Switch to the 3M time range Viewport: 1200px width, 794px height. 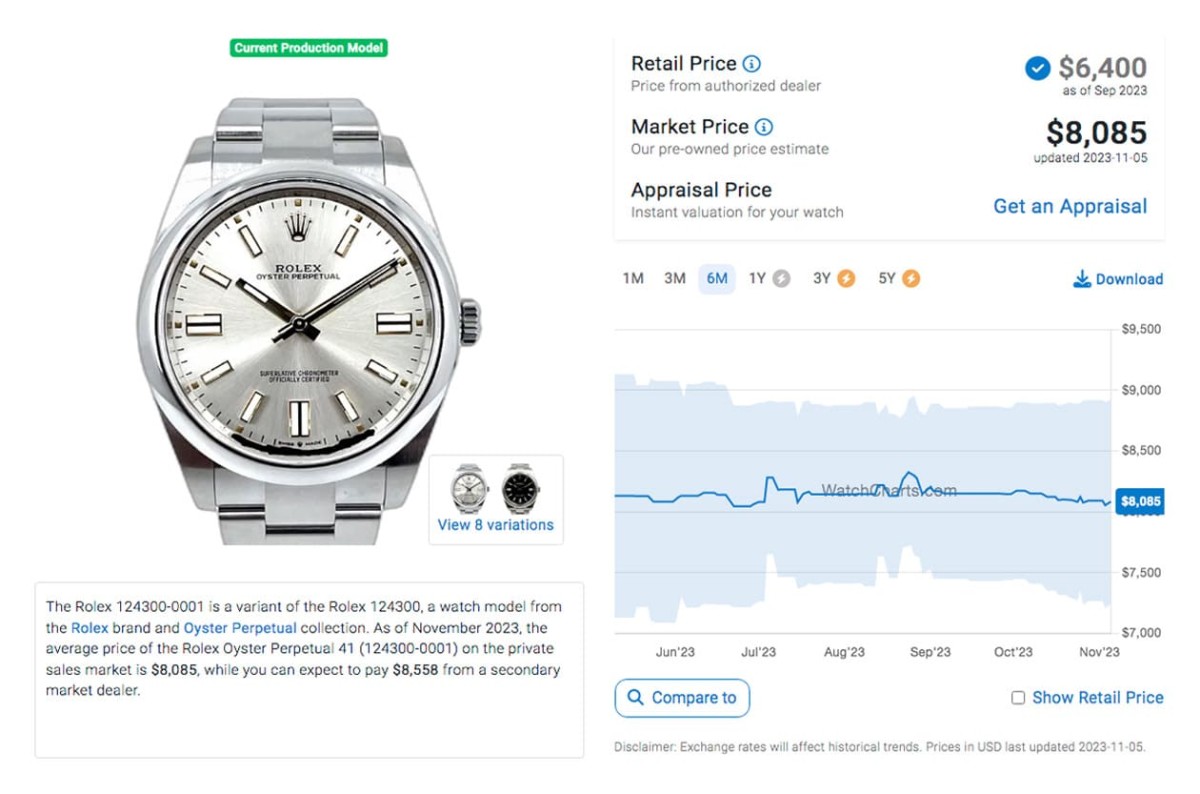[675, 279]
